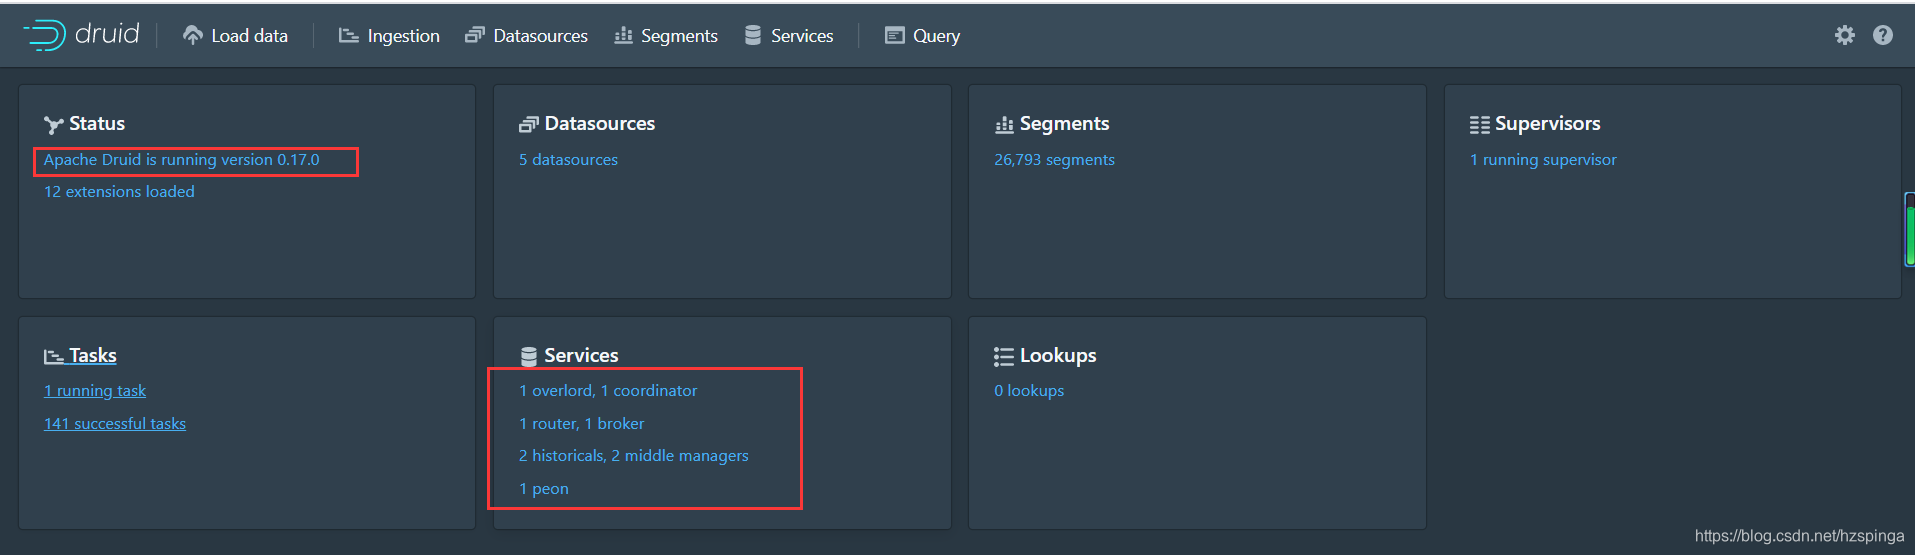Open the Services view from navbar

pos(789,35)
